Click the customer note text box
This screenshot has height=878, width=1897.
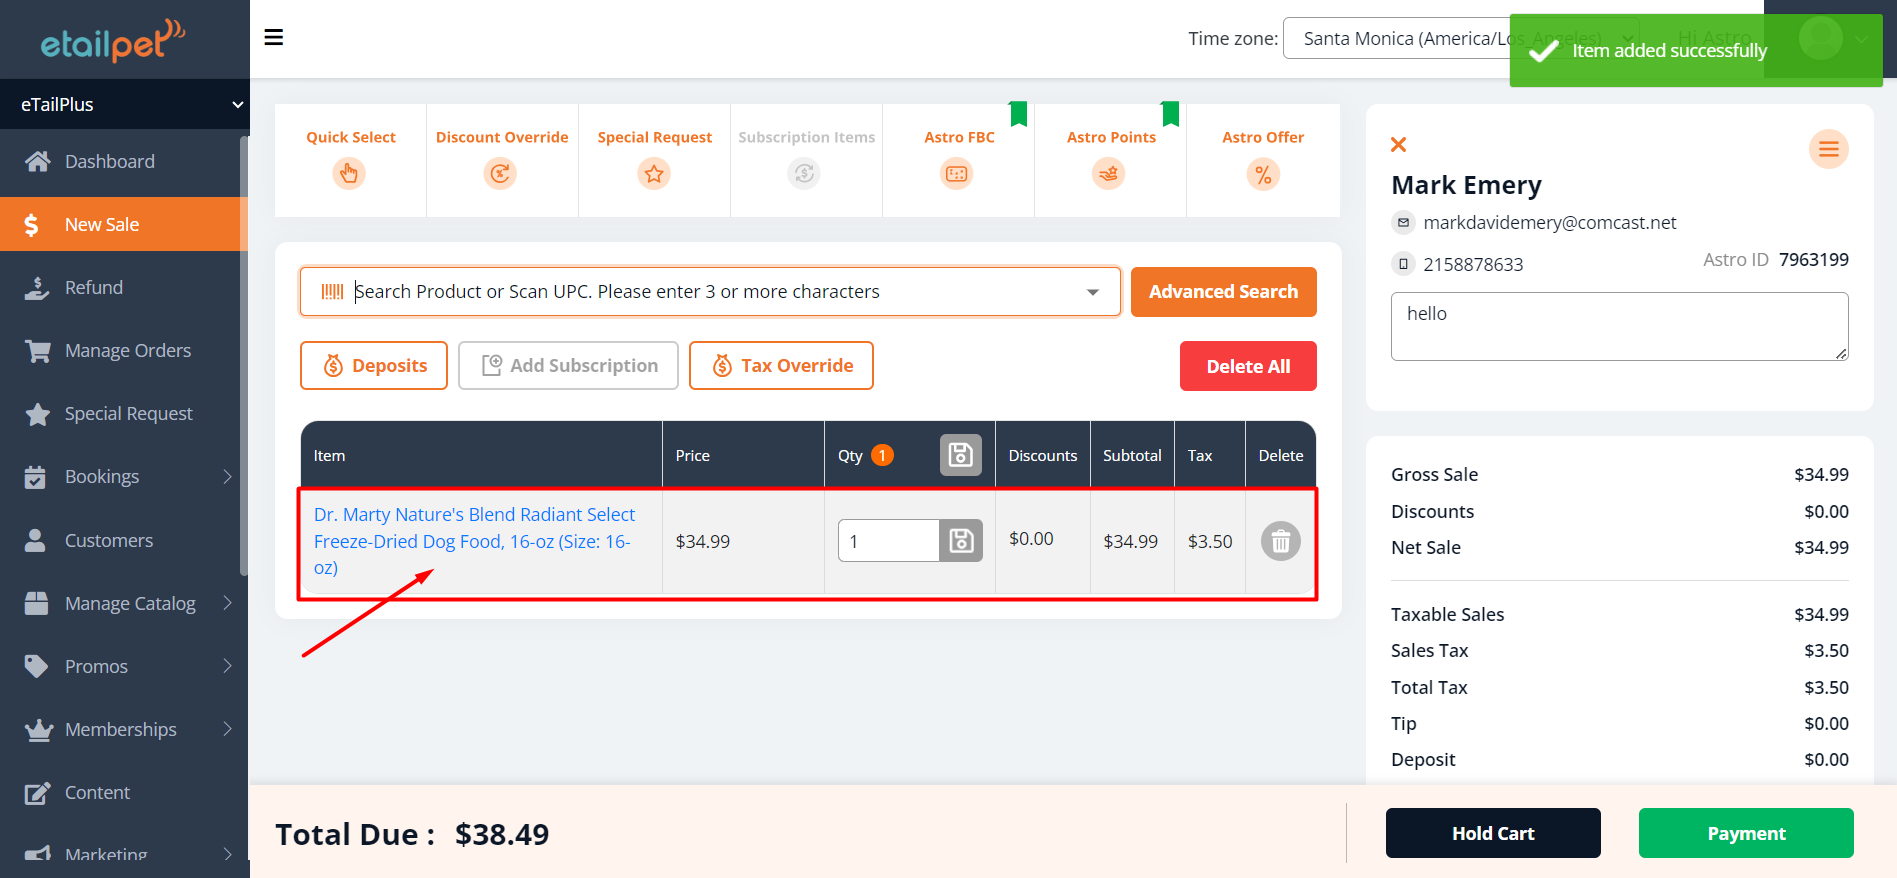tap(1618, 326)
